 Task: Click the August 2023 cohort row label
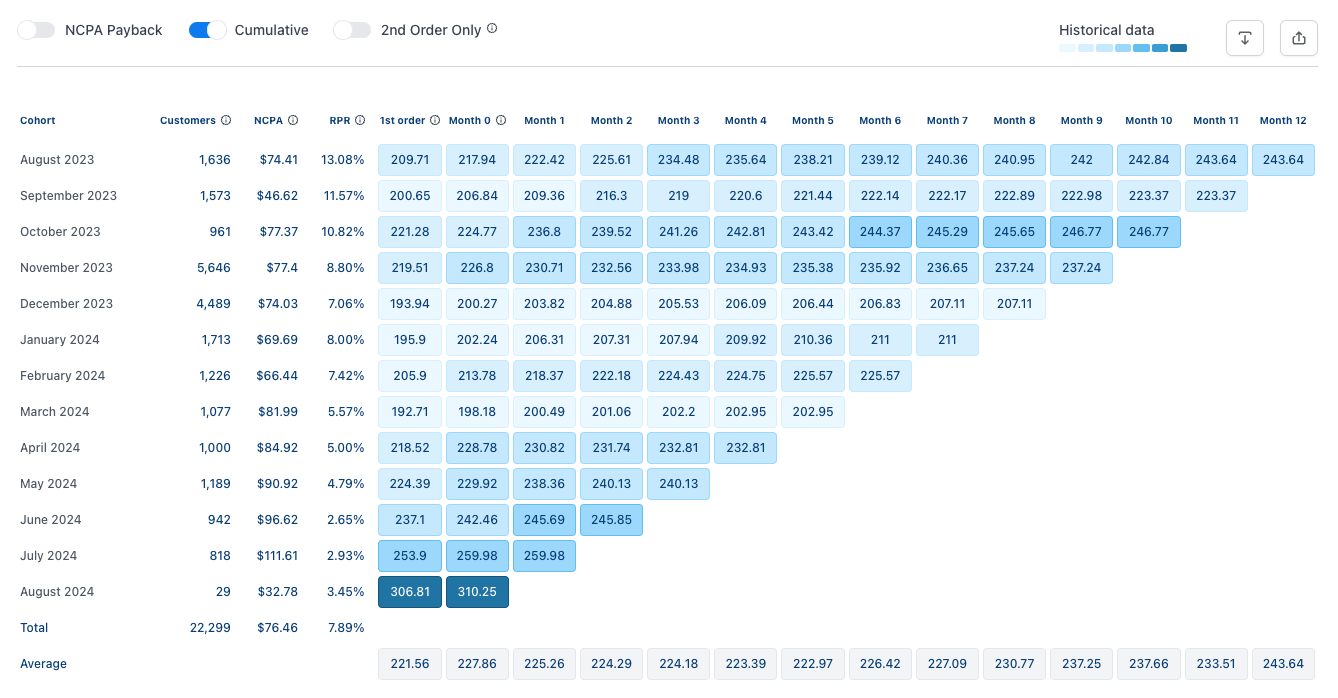click(57, 160)
